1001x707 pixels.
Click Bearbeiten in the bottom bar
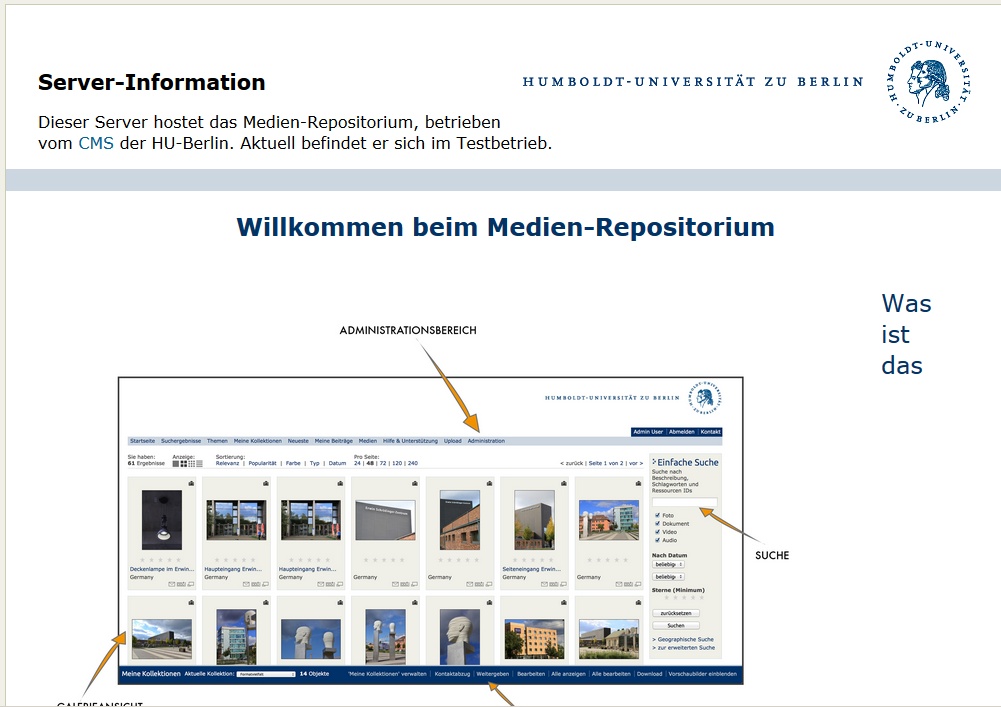pyautogui.click(x=531, y=674)
